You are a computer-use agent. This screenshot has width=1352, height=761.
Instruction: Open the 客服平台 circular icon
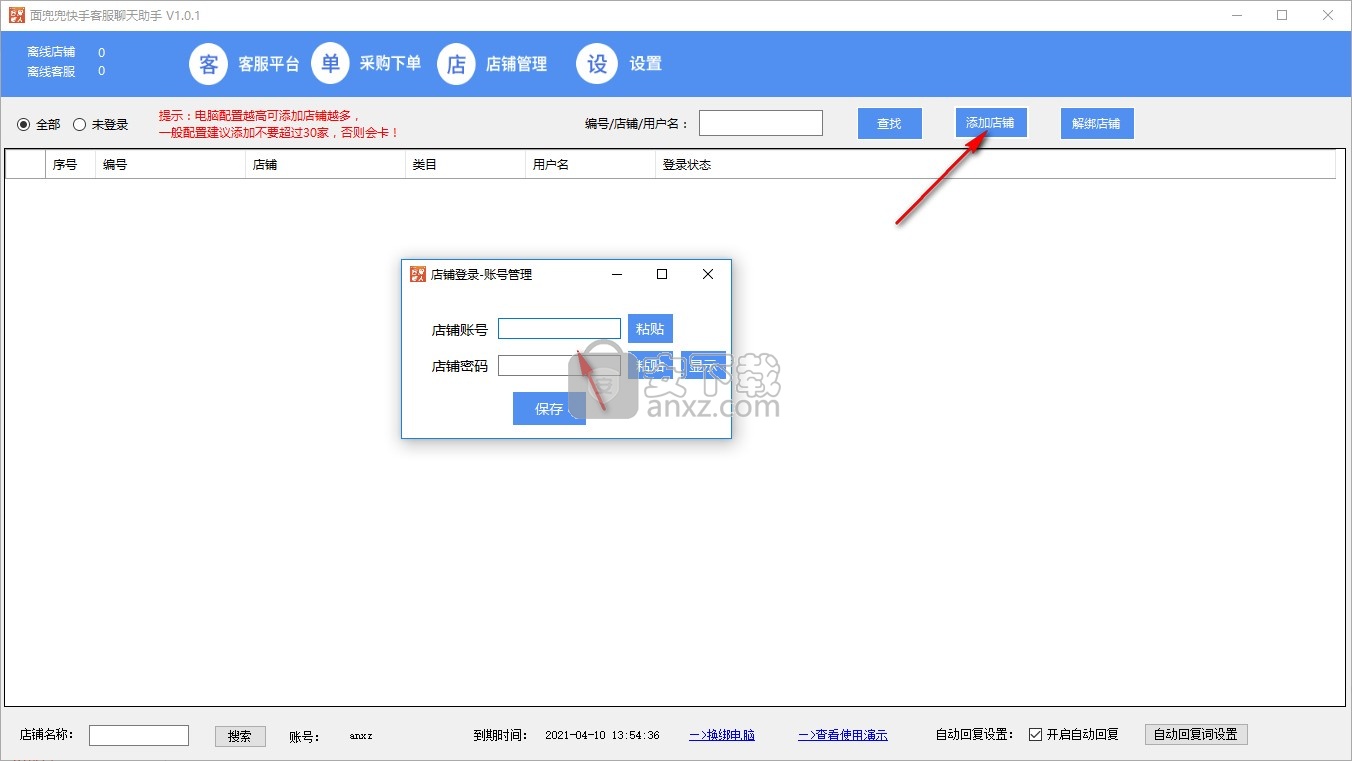point(208,64)
